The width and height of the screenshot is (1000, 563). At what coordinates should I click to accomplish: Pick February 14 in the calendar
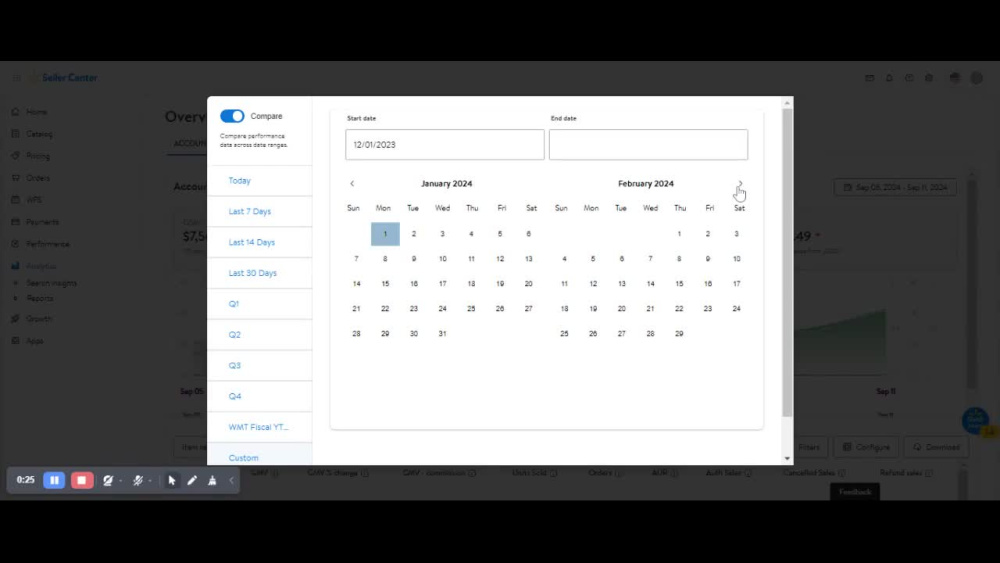(651, 284)
